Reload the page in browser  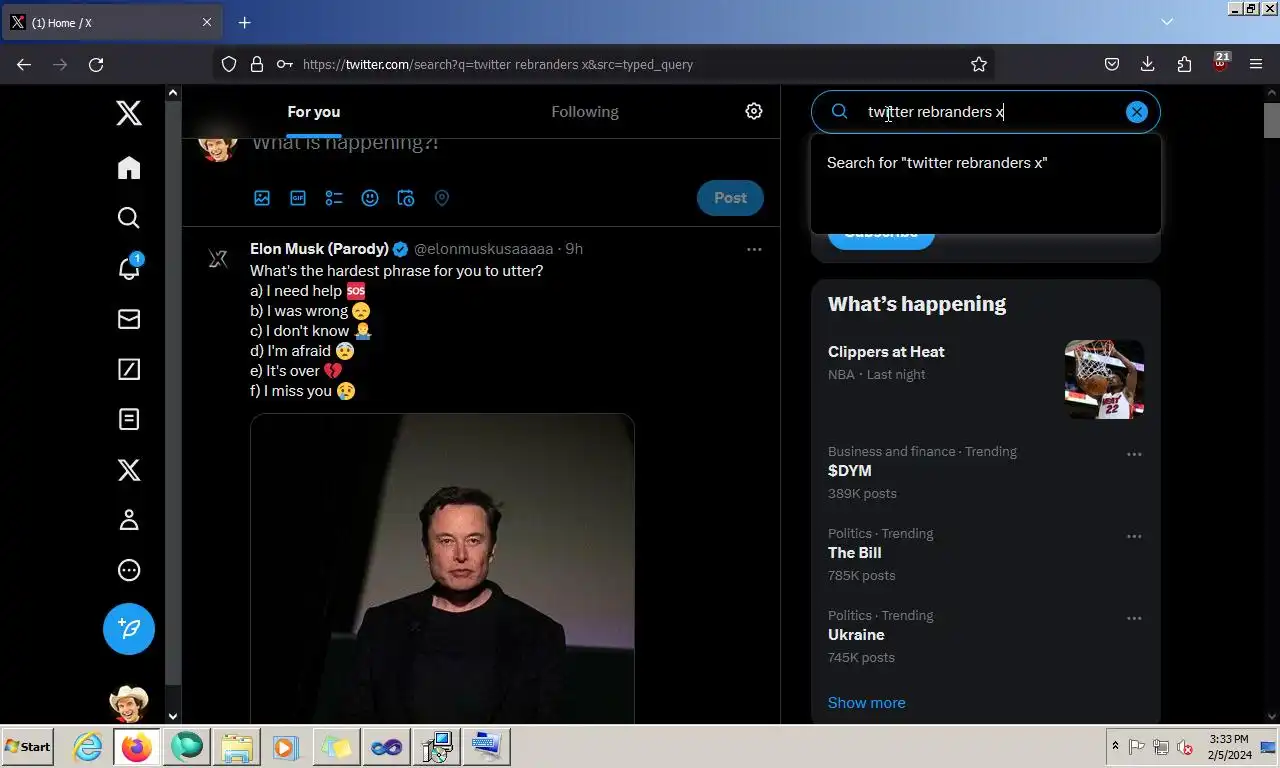point(96,64)
